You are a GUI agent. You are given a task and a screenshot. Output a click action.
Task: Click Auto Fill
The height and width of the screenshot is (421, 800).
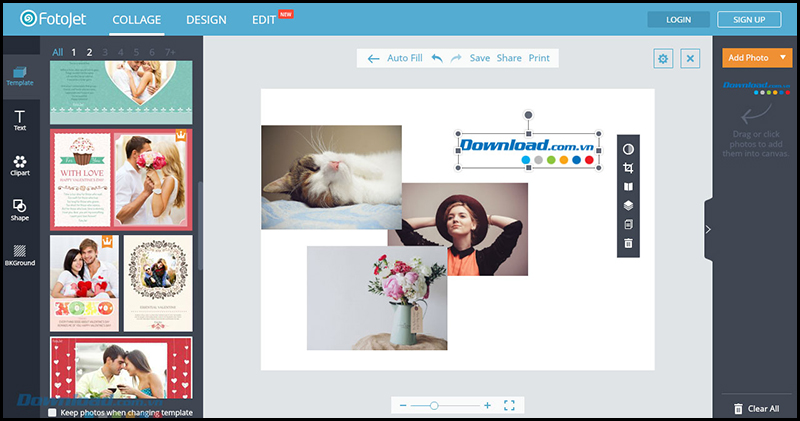pos(405,58)
